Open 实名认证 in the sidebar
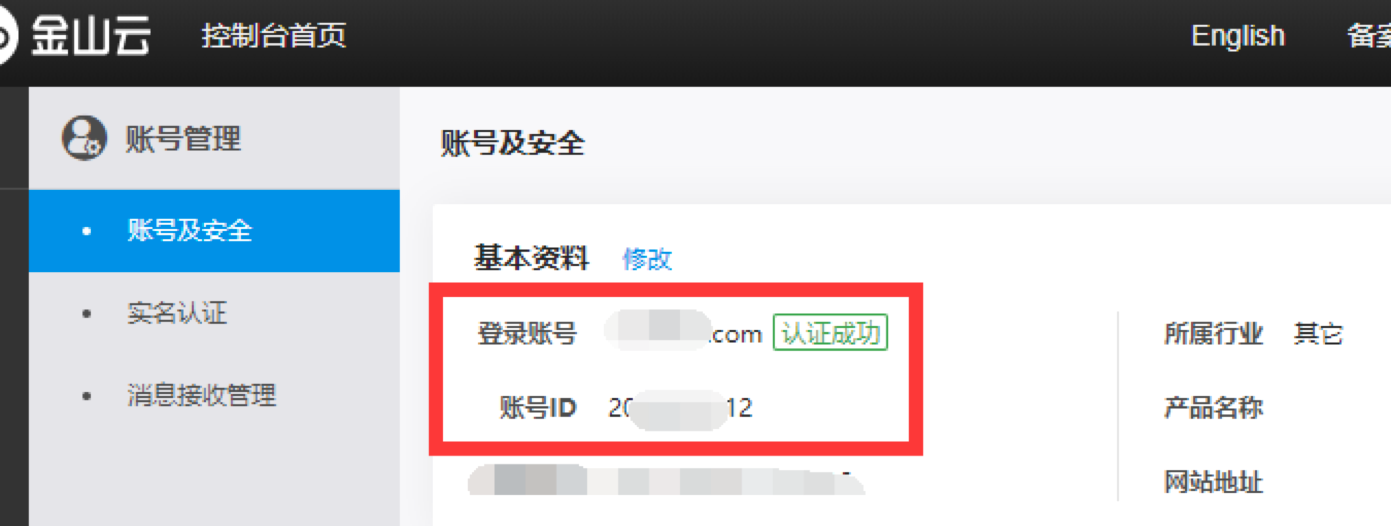 tap(214, 313)
